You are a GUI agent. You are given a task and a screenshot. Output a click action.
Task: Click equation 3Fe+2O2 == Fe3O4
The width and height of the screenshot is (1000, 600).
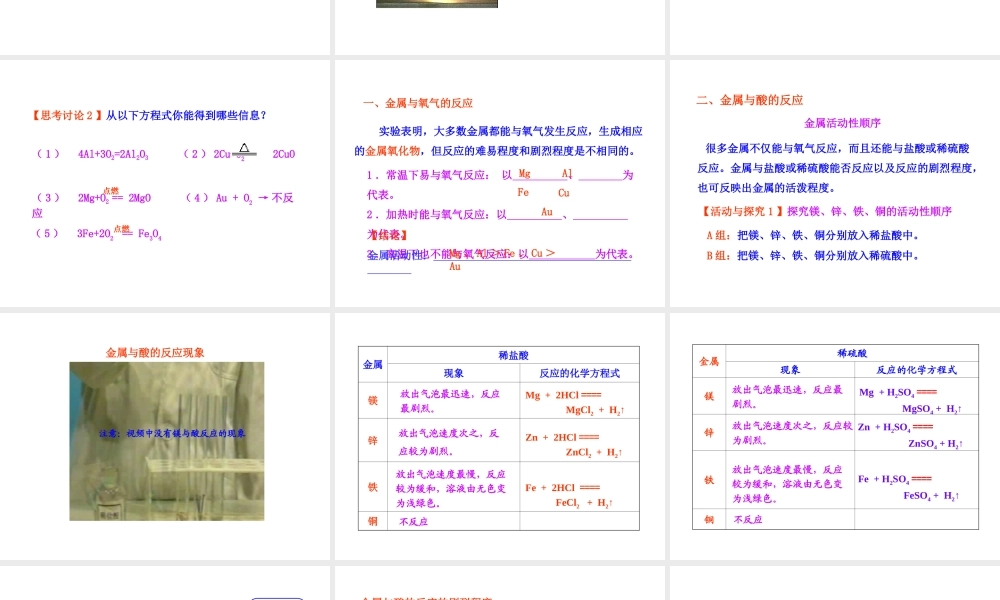119,233
